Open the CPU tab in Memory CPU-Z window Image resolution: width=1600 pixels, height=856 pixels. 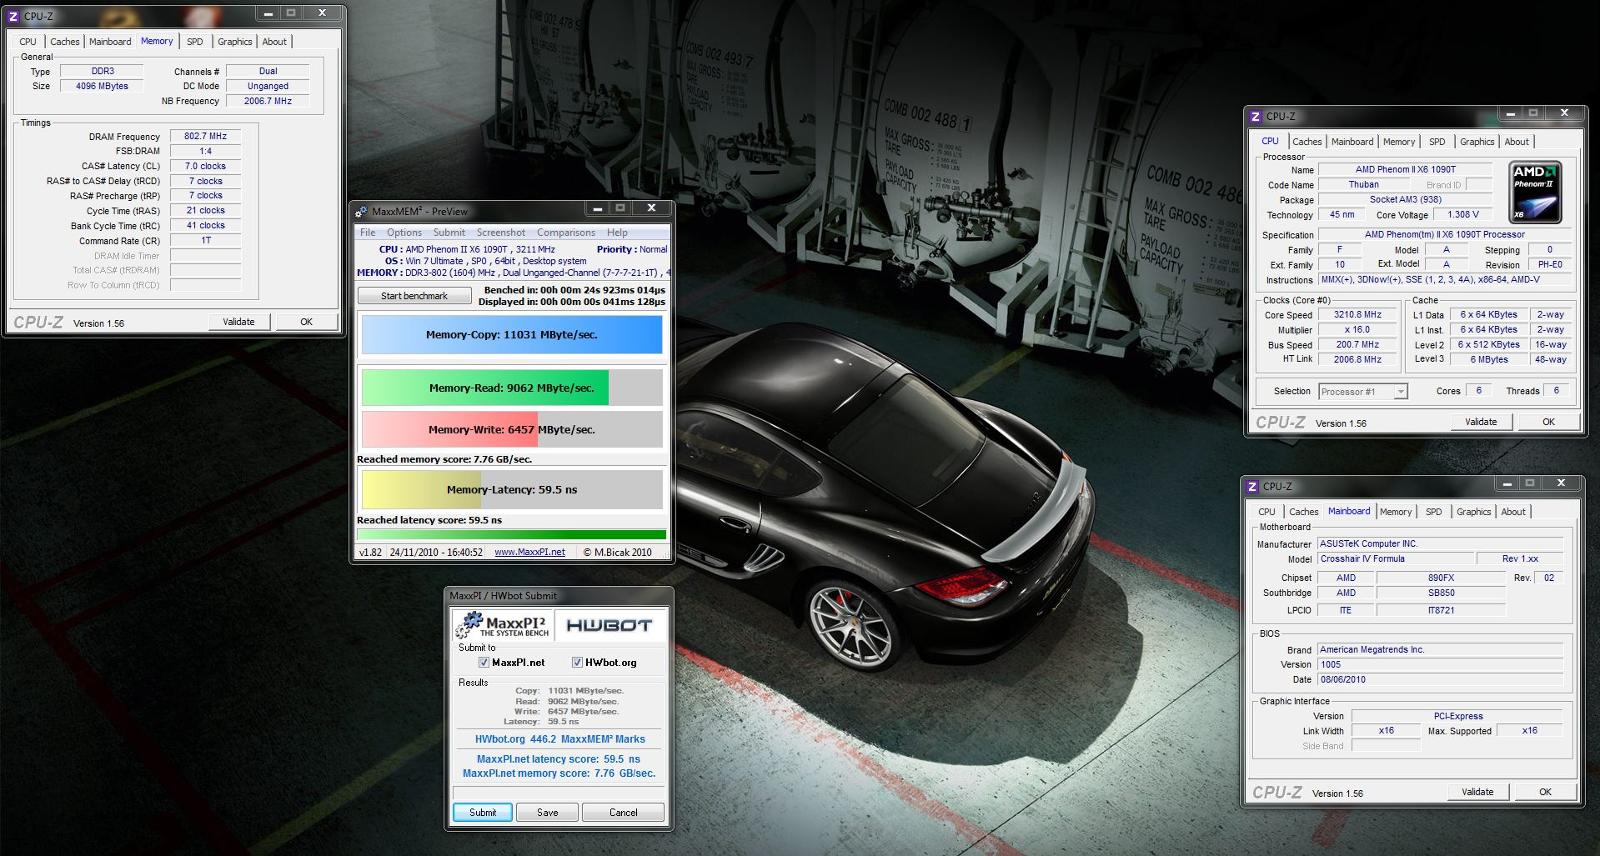(28, 41)
